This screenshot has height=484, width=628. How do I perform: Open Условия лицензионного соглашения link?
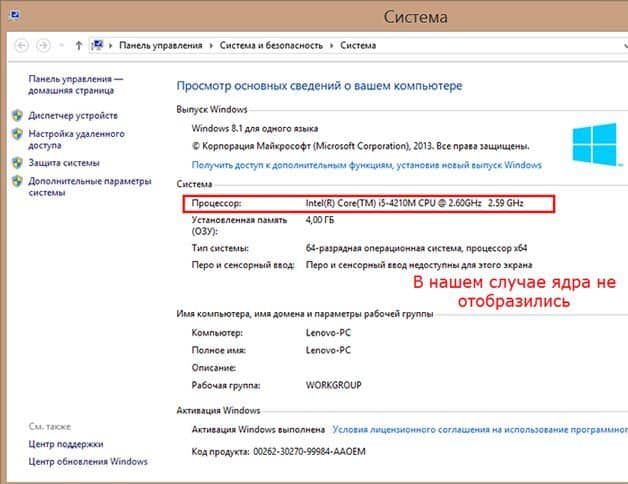point(480,429)
